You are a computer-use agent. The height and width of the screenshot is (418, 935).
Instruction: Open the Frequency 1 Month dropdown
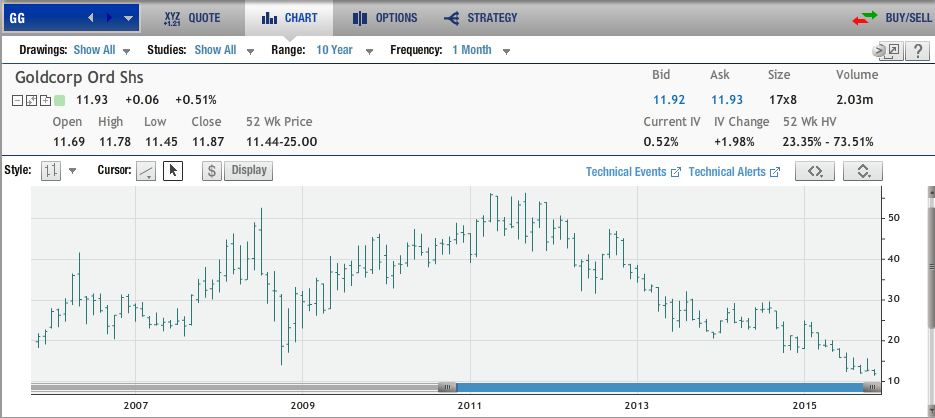[481, 50]
